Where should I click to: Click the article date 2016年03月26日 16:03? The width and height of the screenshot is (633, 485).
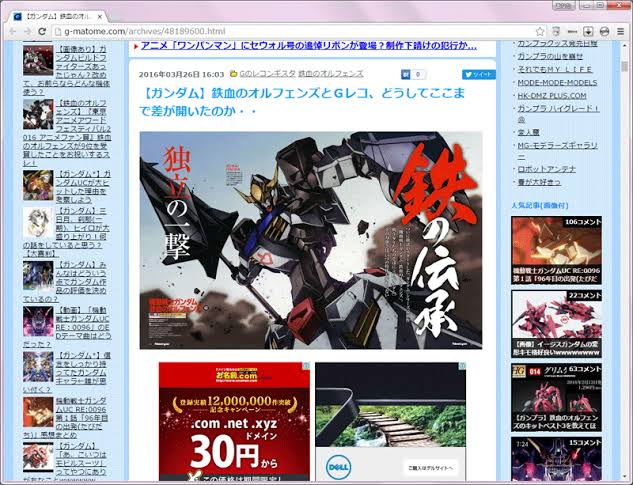click(x=181, y=74)
